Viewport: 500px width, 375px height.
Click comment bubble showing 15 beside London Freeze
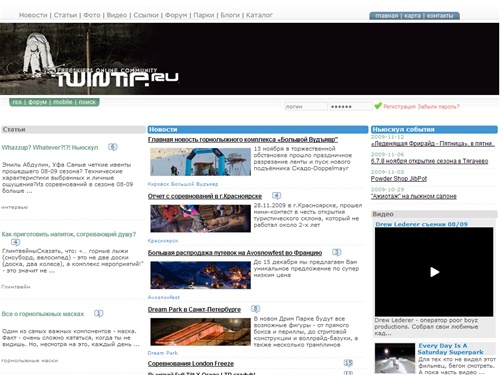pyautogui.click(x=348, y=363)
